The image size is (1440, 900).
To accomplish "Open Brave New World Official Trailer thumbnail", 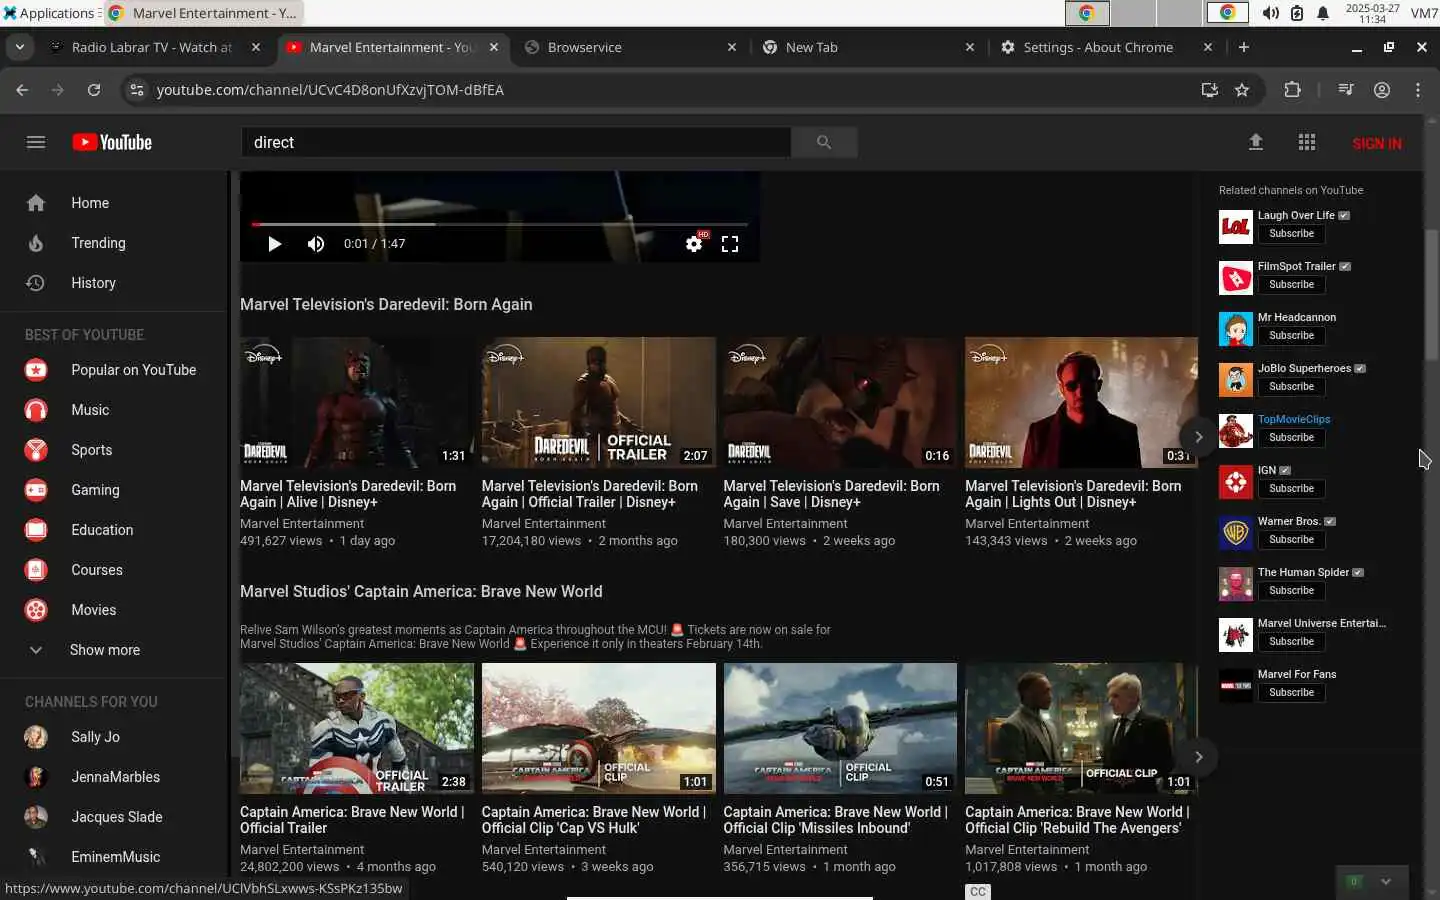I will tap(357, 728).
